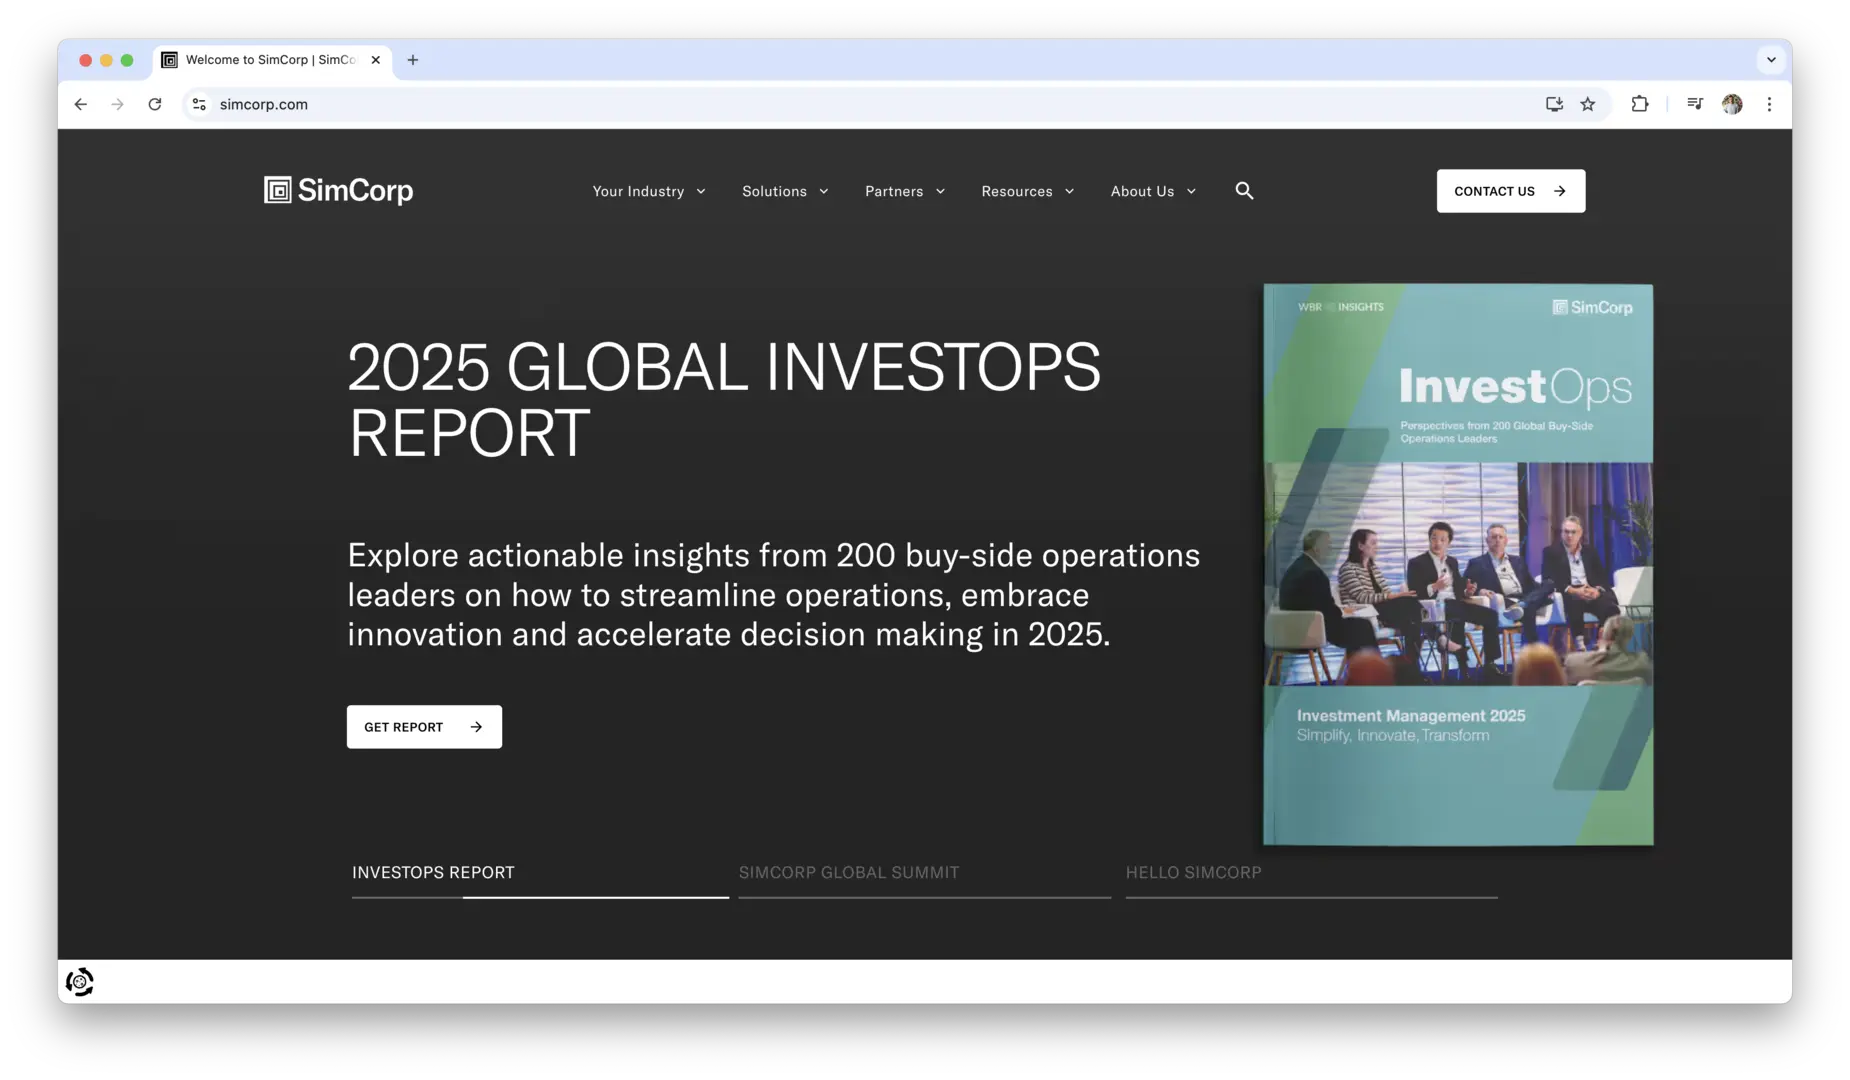The width and height of the screenshot is (1850, 1080).
Task: Select the Hello SimCorp slide tab
Action: 1193,872
